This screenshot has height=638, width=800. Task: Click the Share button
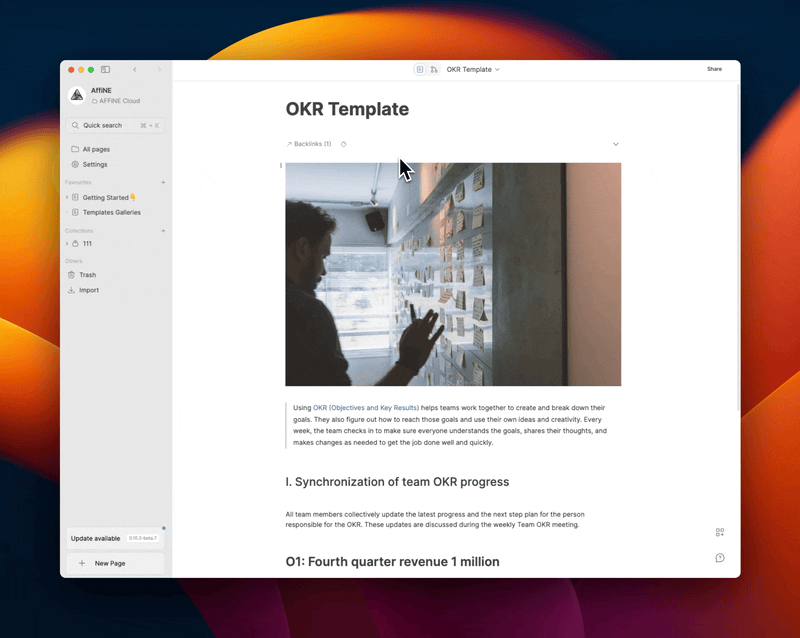coord(714,69)
